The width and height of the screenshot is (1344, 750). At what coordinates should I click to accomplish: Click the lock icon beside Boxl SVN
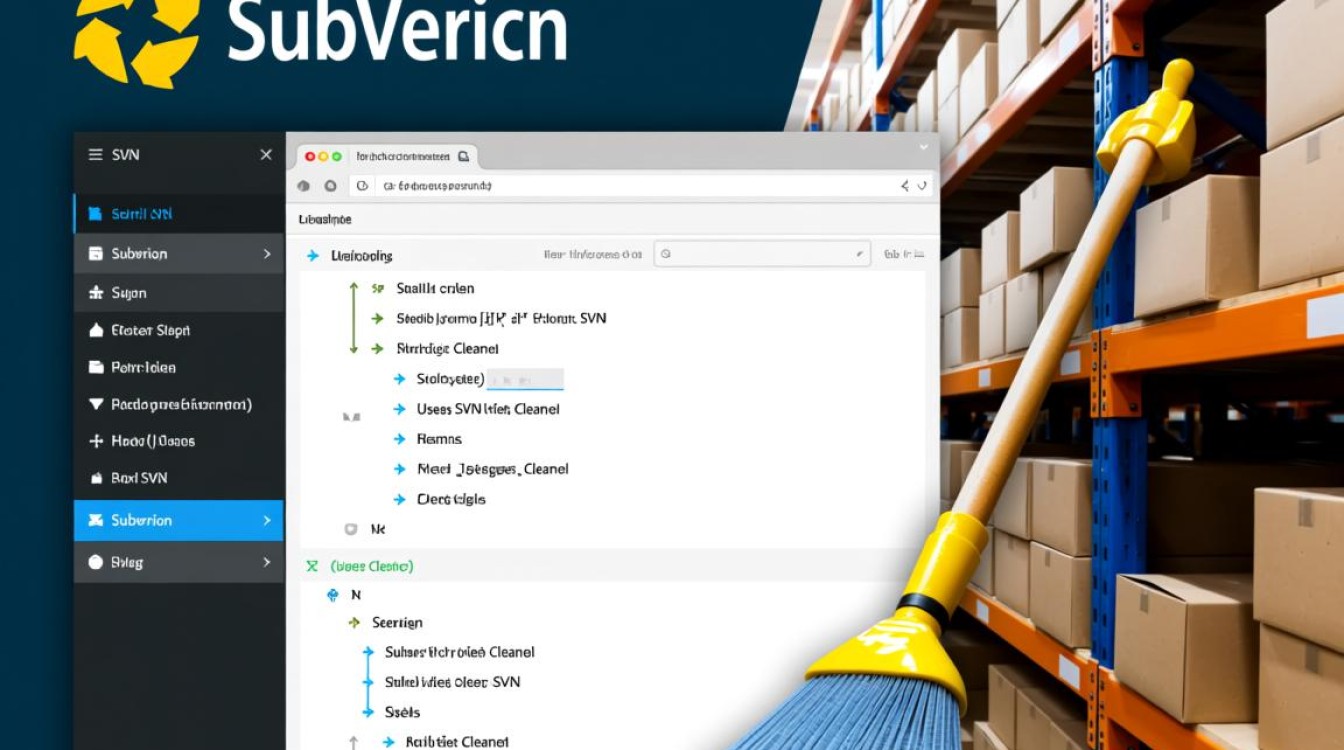click(x=96, y=478)
